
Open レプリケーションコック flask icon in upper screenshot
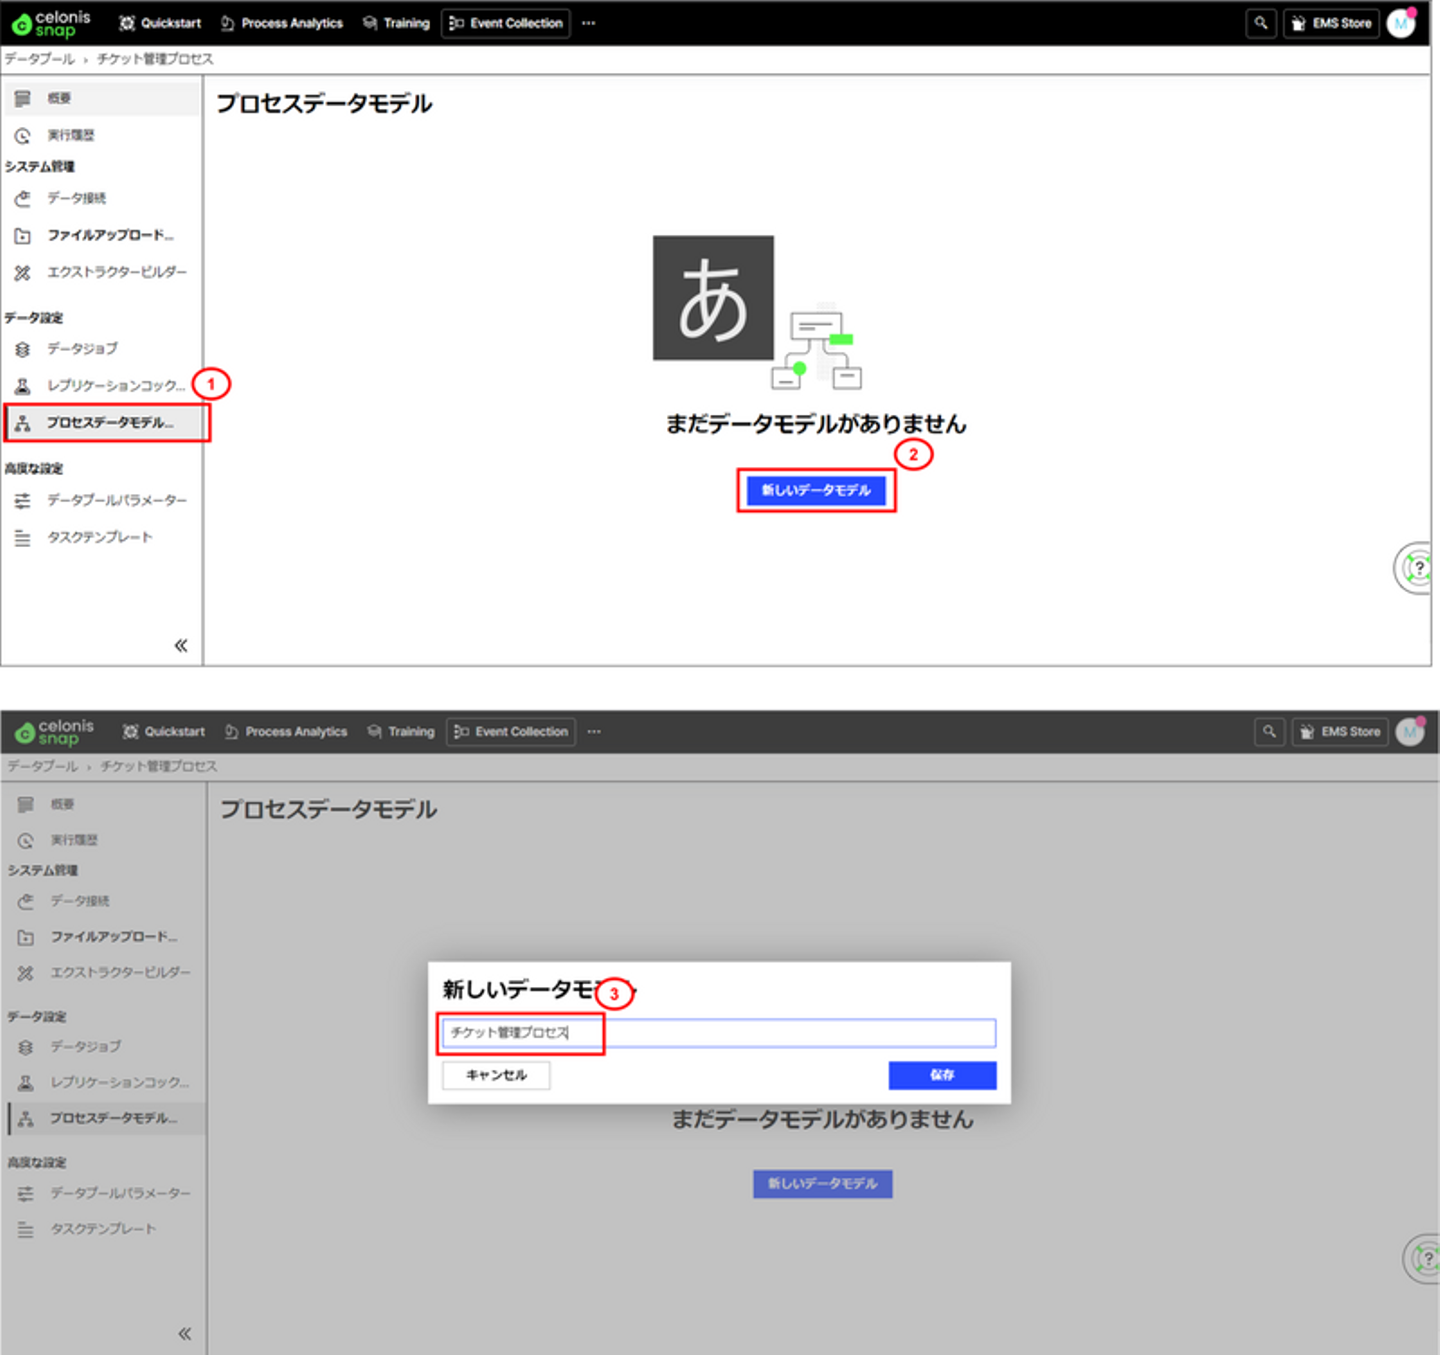tap(23, 386)
